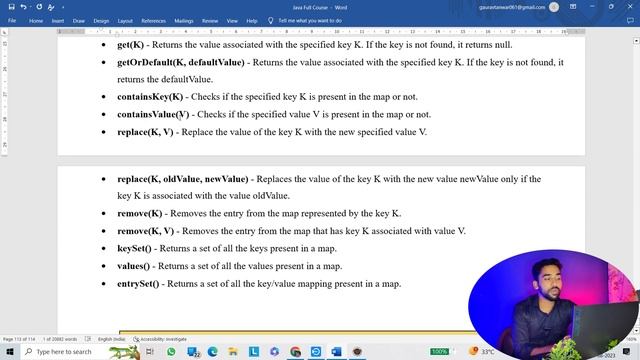The image size is (640, 360).
Task: Click the 'Tell me what you want to do' box
Action: point(310,21)
